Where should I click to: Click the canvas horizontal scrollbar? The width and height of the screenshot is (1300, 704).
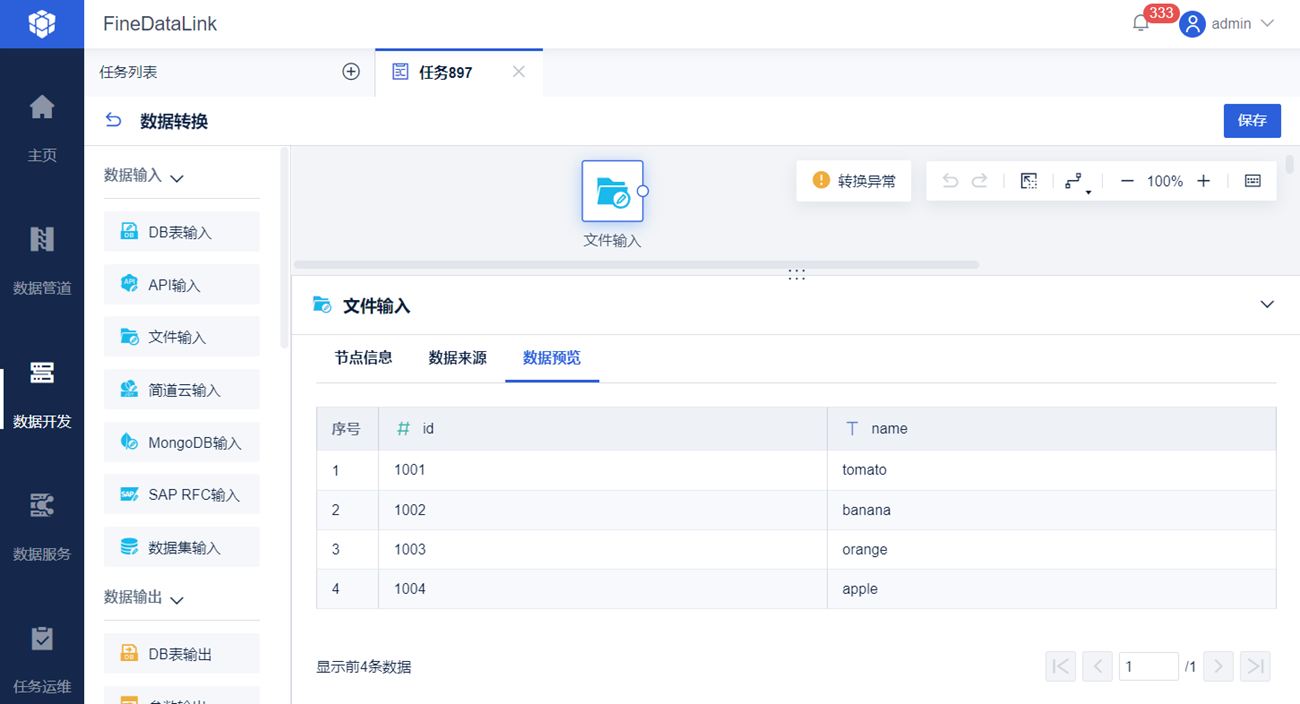(636, 265)
